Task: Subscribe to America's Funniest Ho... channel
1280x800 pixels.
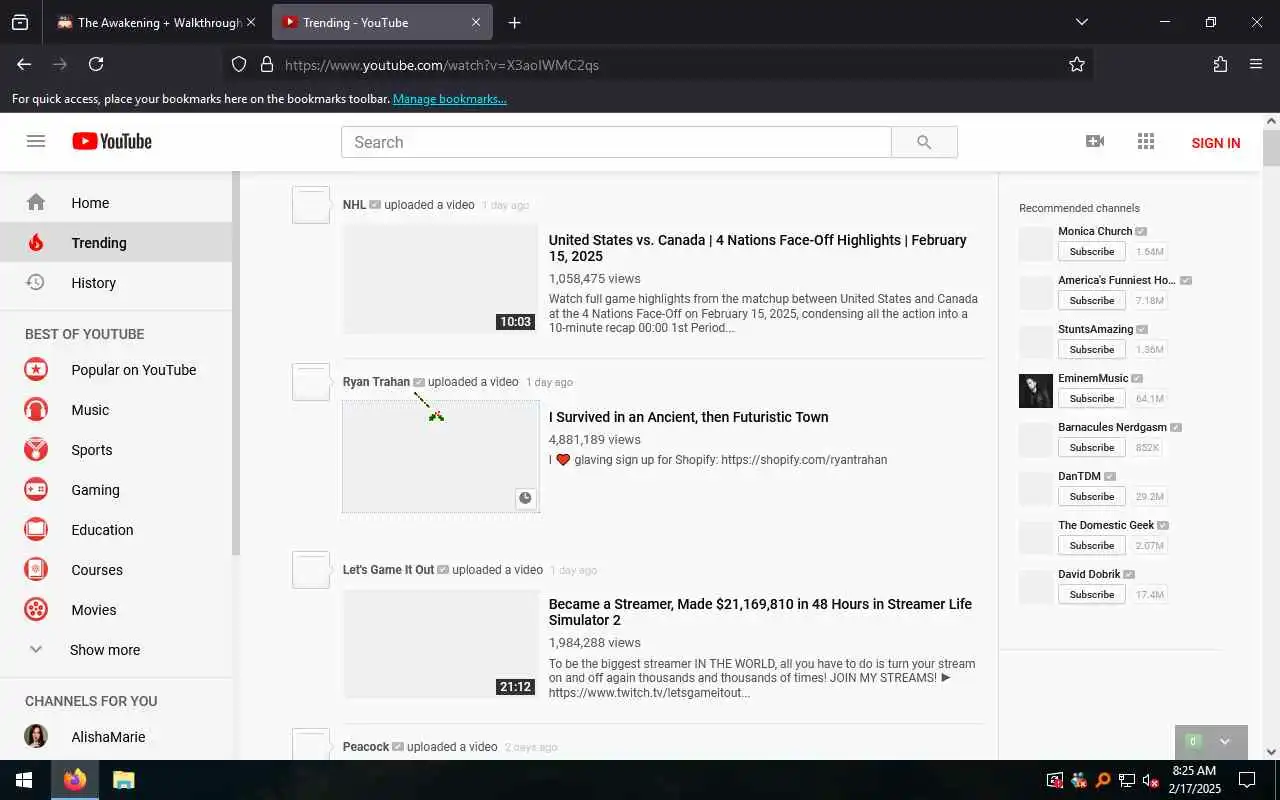Action: pyautogui.click(x=1091, y=300)
